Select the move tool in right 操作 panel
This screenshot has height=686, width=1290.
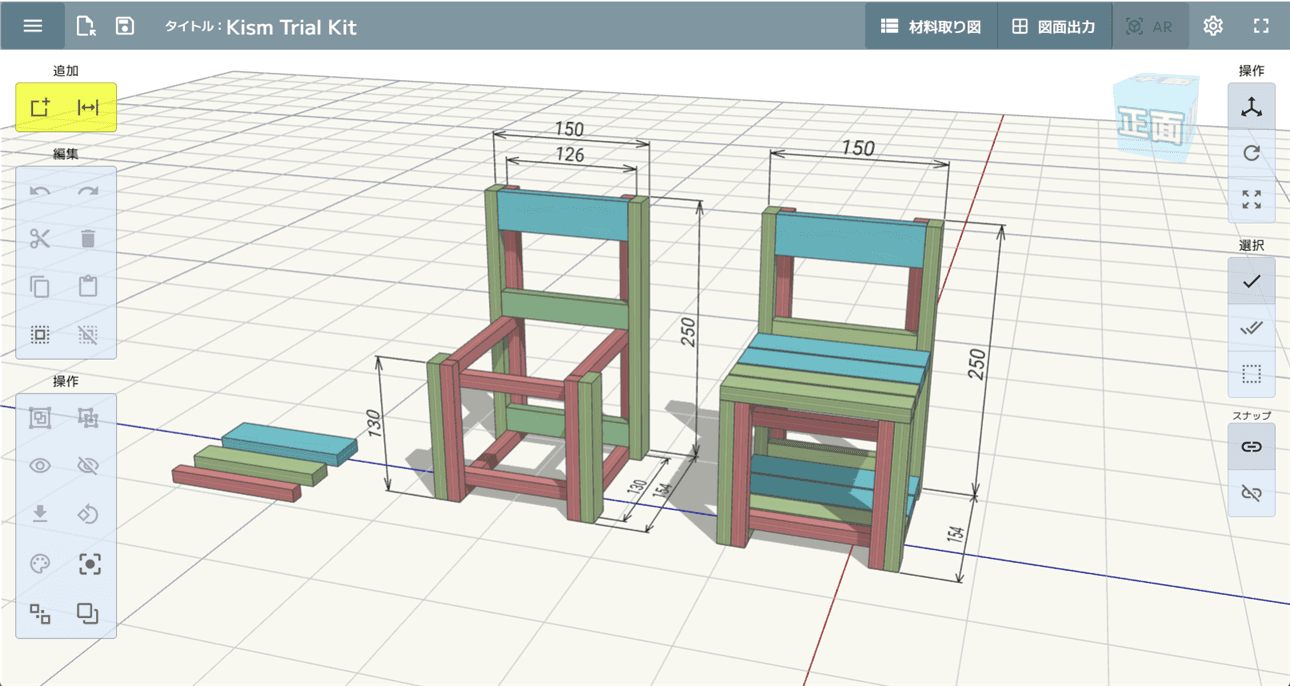click(1251, 107)
